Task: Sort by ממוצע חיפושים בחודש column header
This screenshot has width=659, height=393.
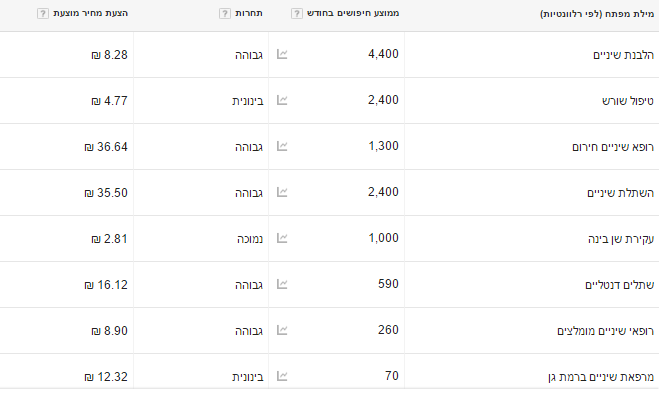Action: coord(353,13)
